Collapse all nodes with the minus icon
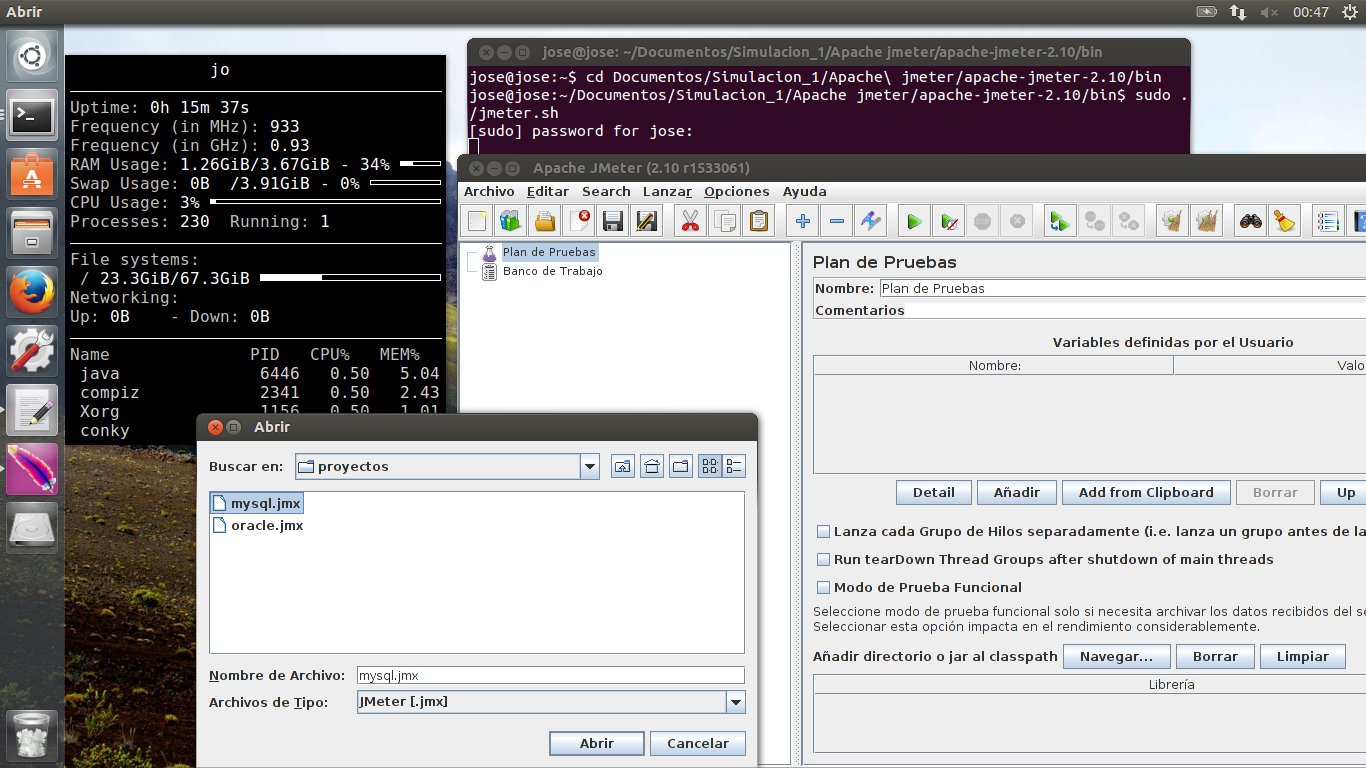 click(x=837, y=221)
